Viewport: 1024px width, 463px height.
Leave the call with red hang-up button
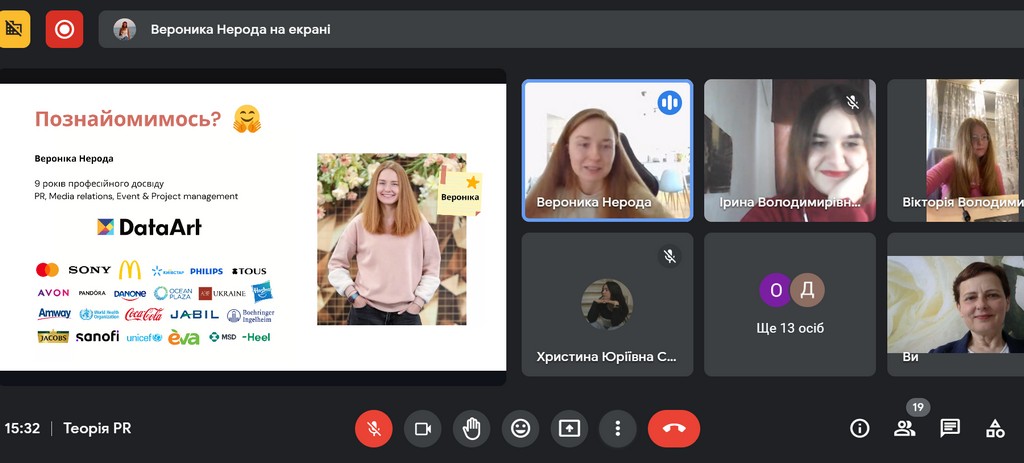point(674,428)
